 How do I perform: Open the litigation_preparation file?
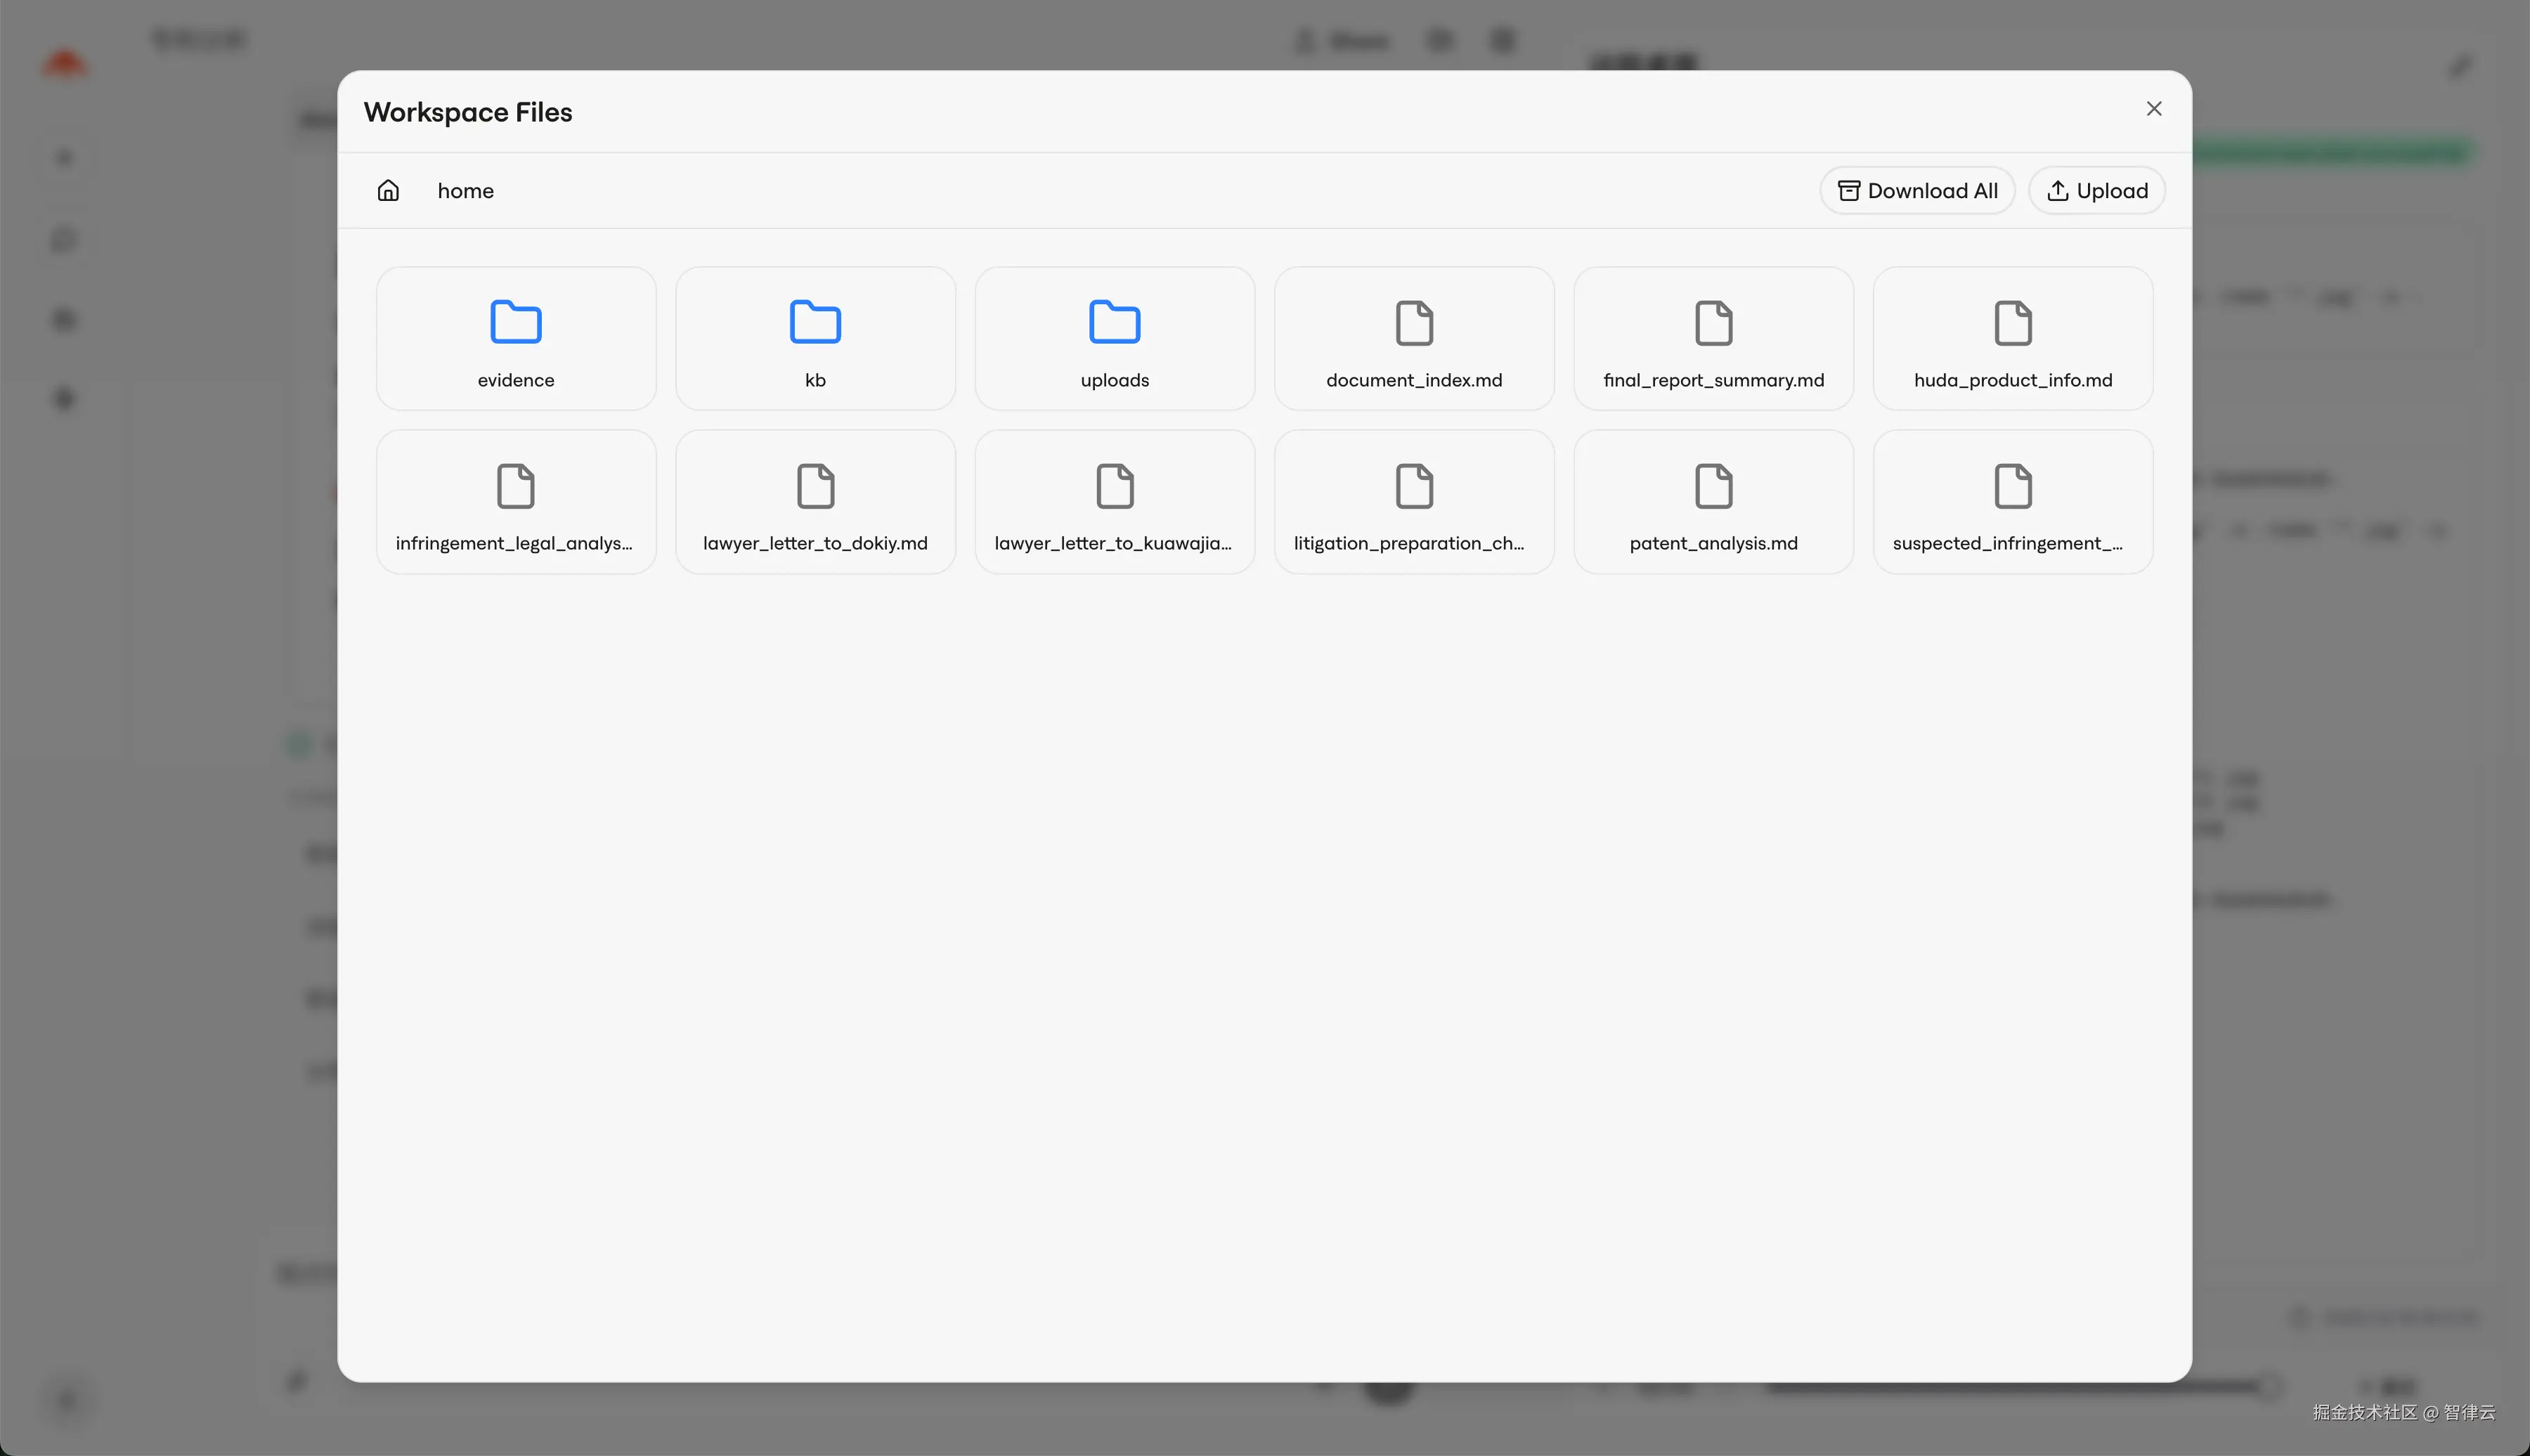1414,502
